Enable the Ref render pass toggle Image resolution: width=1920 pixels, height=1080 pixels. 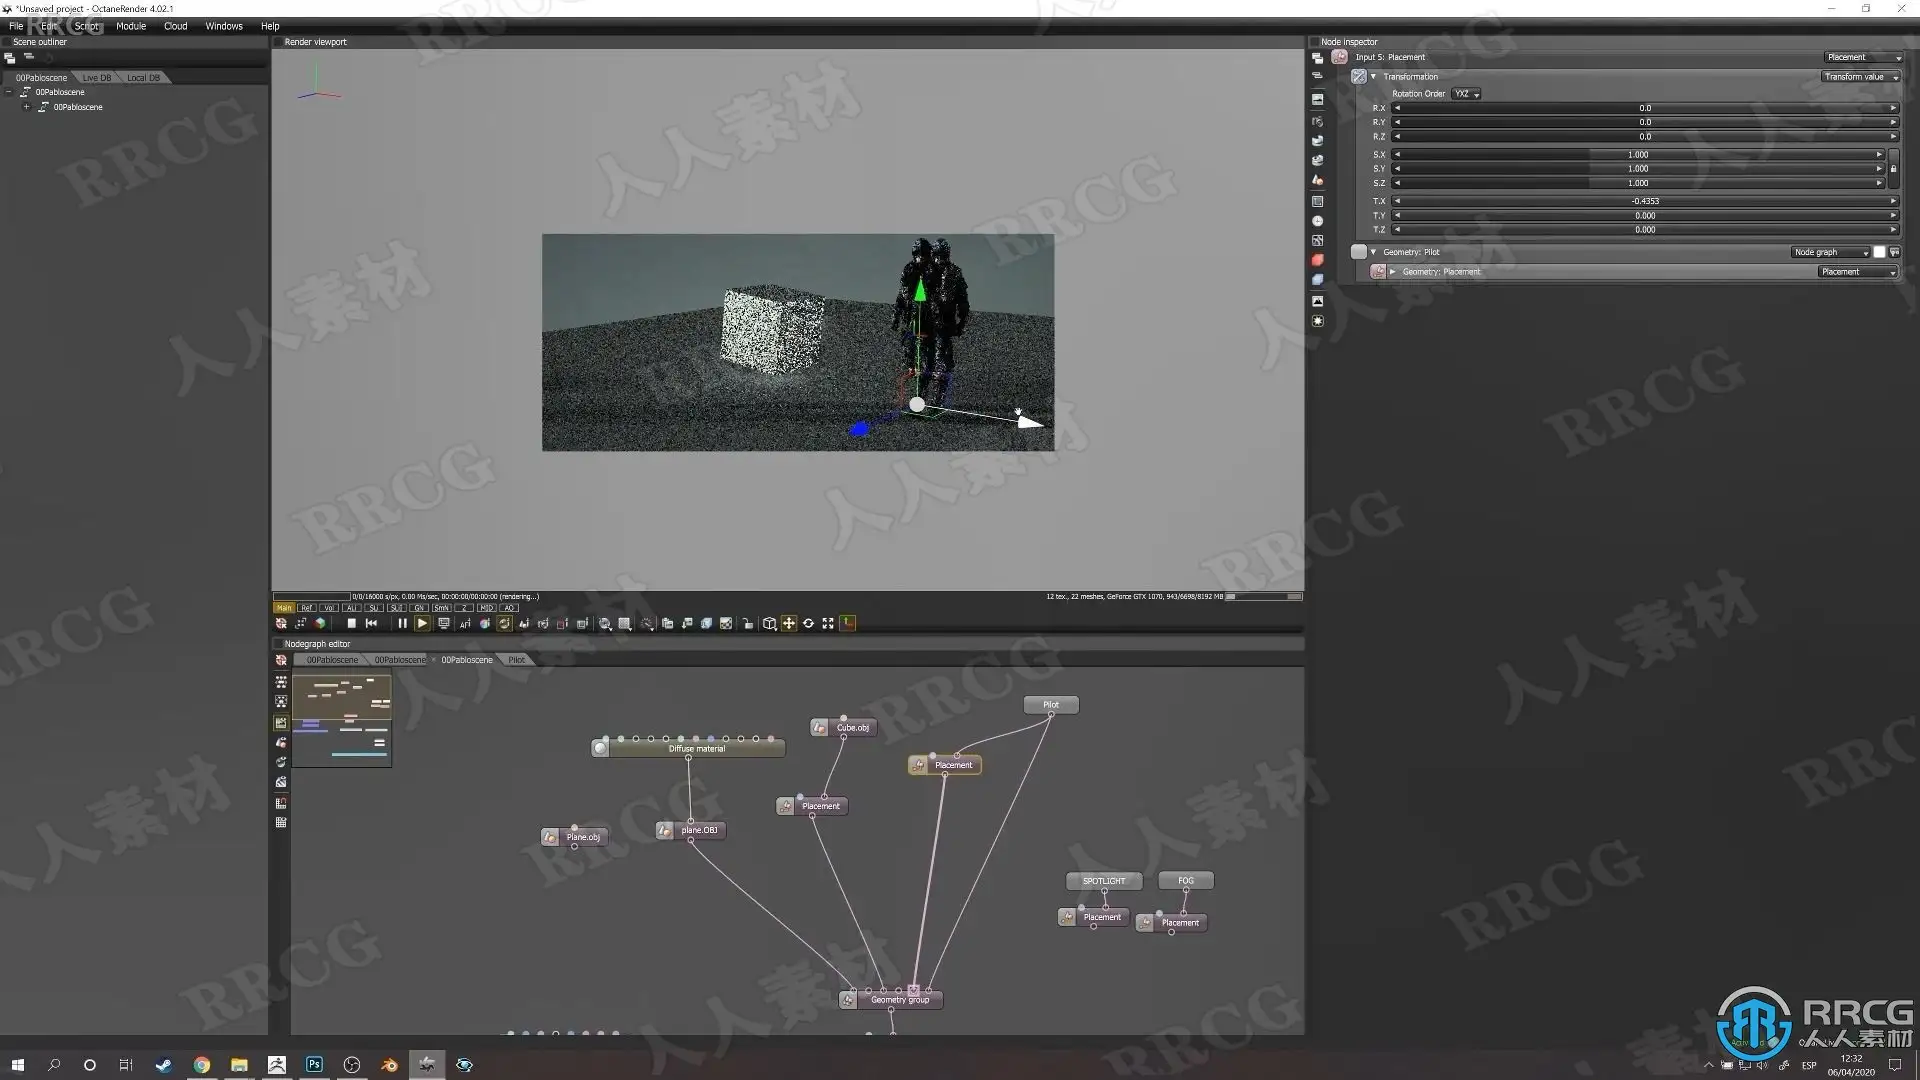tap(306, 608)
